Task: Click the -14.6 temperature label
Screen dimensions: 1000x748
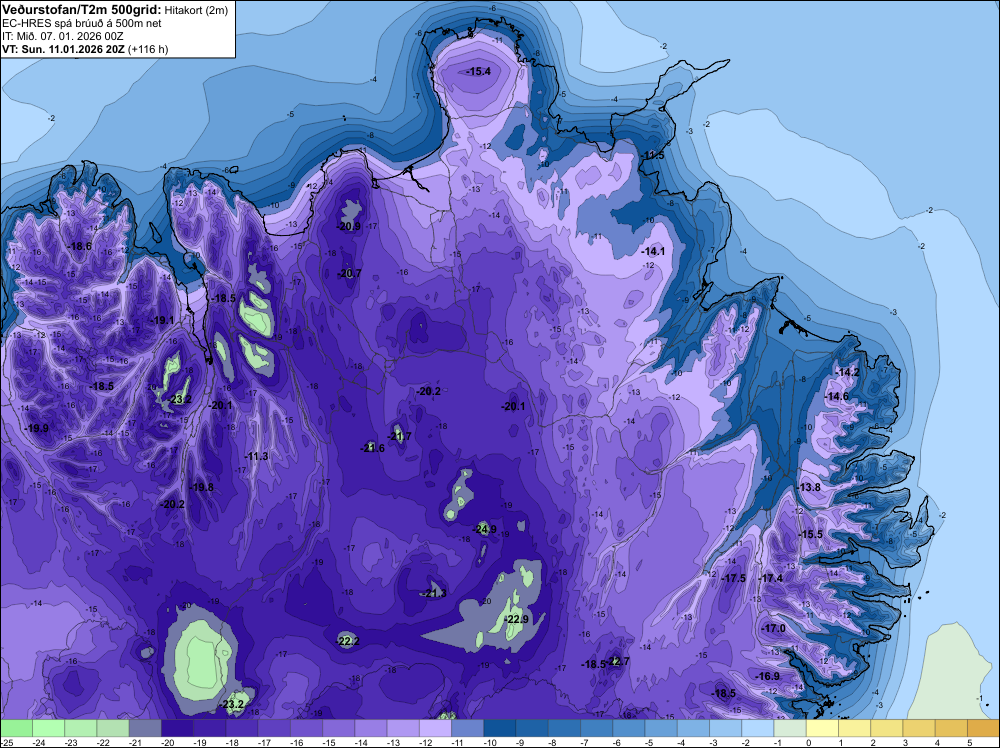Action: (x=837, y=397)
